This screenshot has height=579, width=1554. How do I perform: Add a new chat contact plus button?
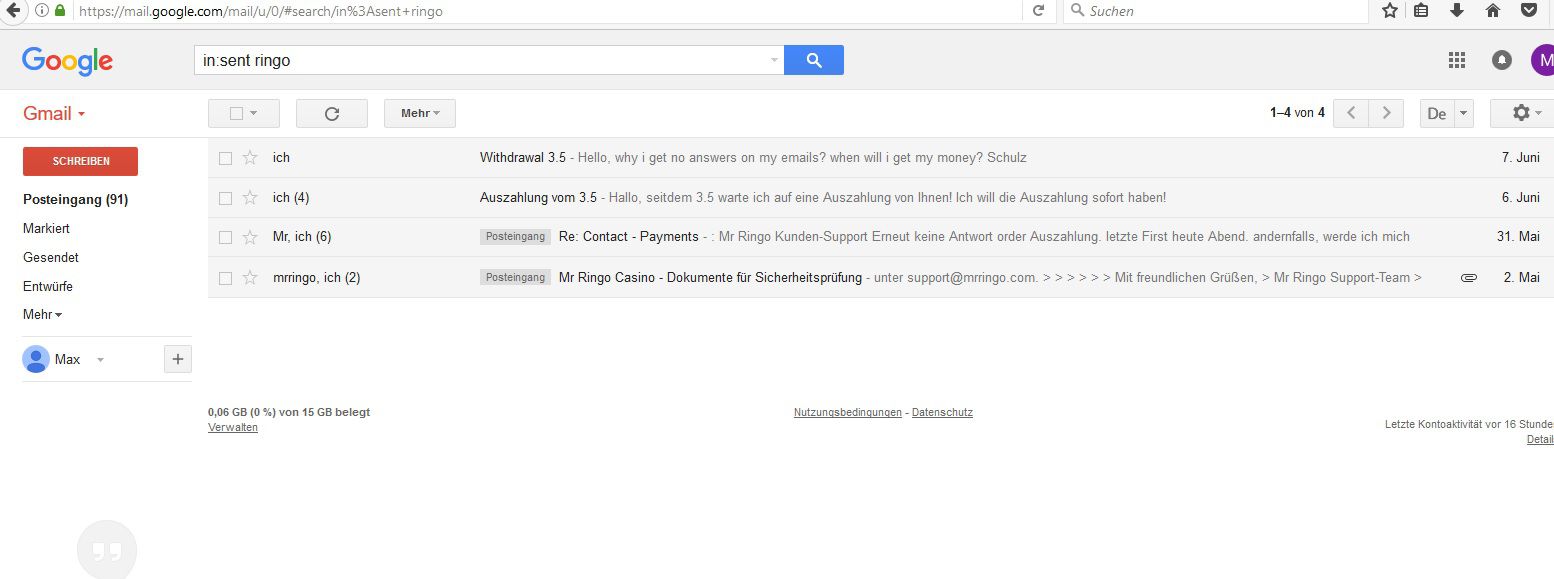coord(177,359)
